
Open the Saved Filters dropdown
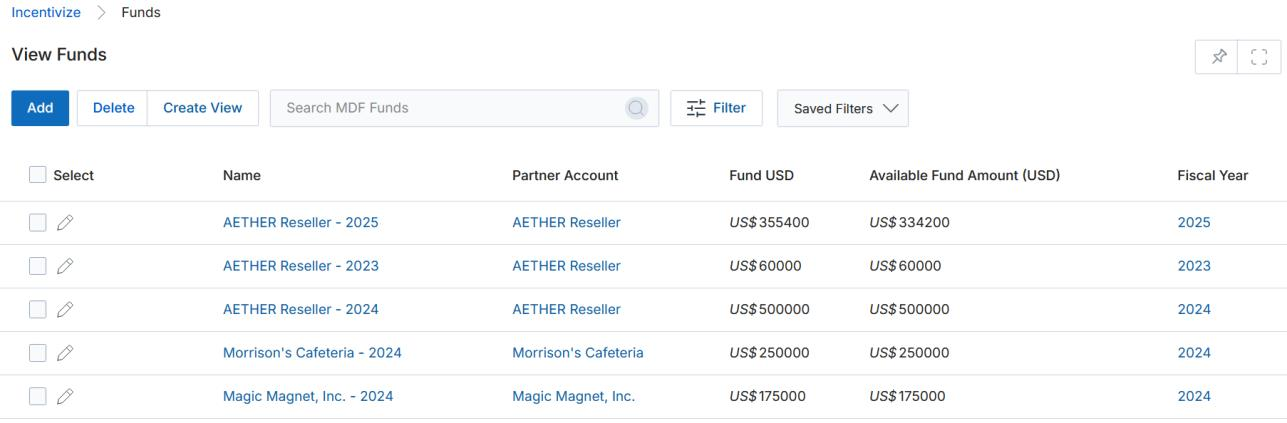point(843,108)
